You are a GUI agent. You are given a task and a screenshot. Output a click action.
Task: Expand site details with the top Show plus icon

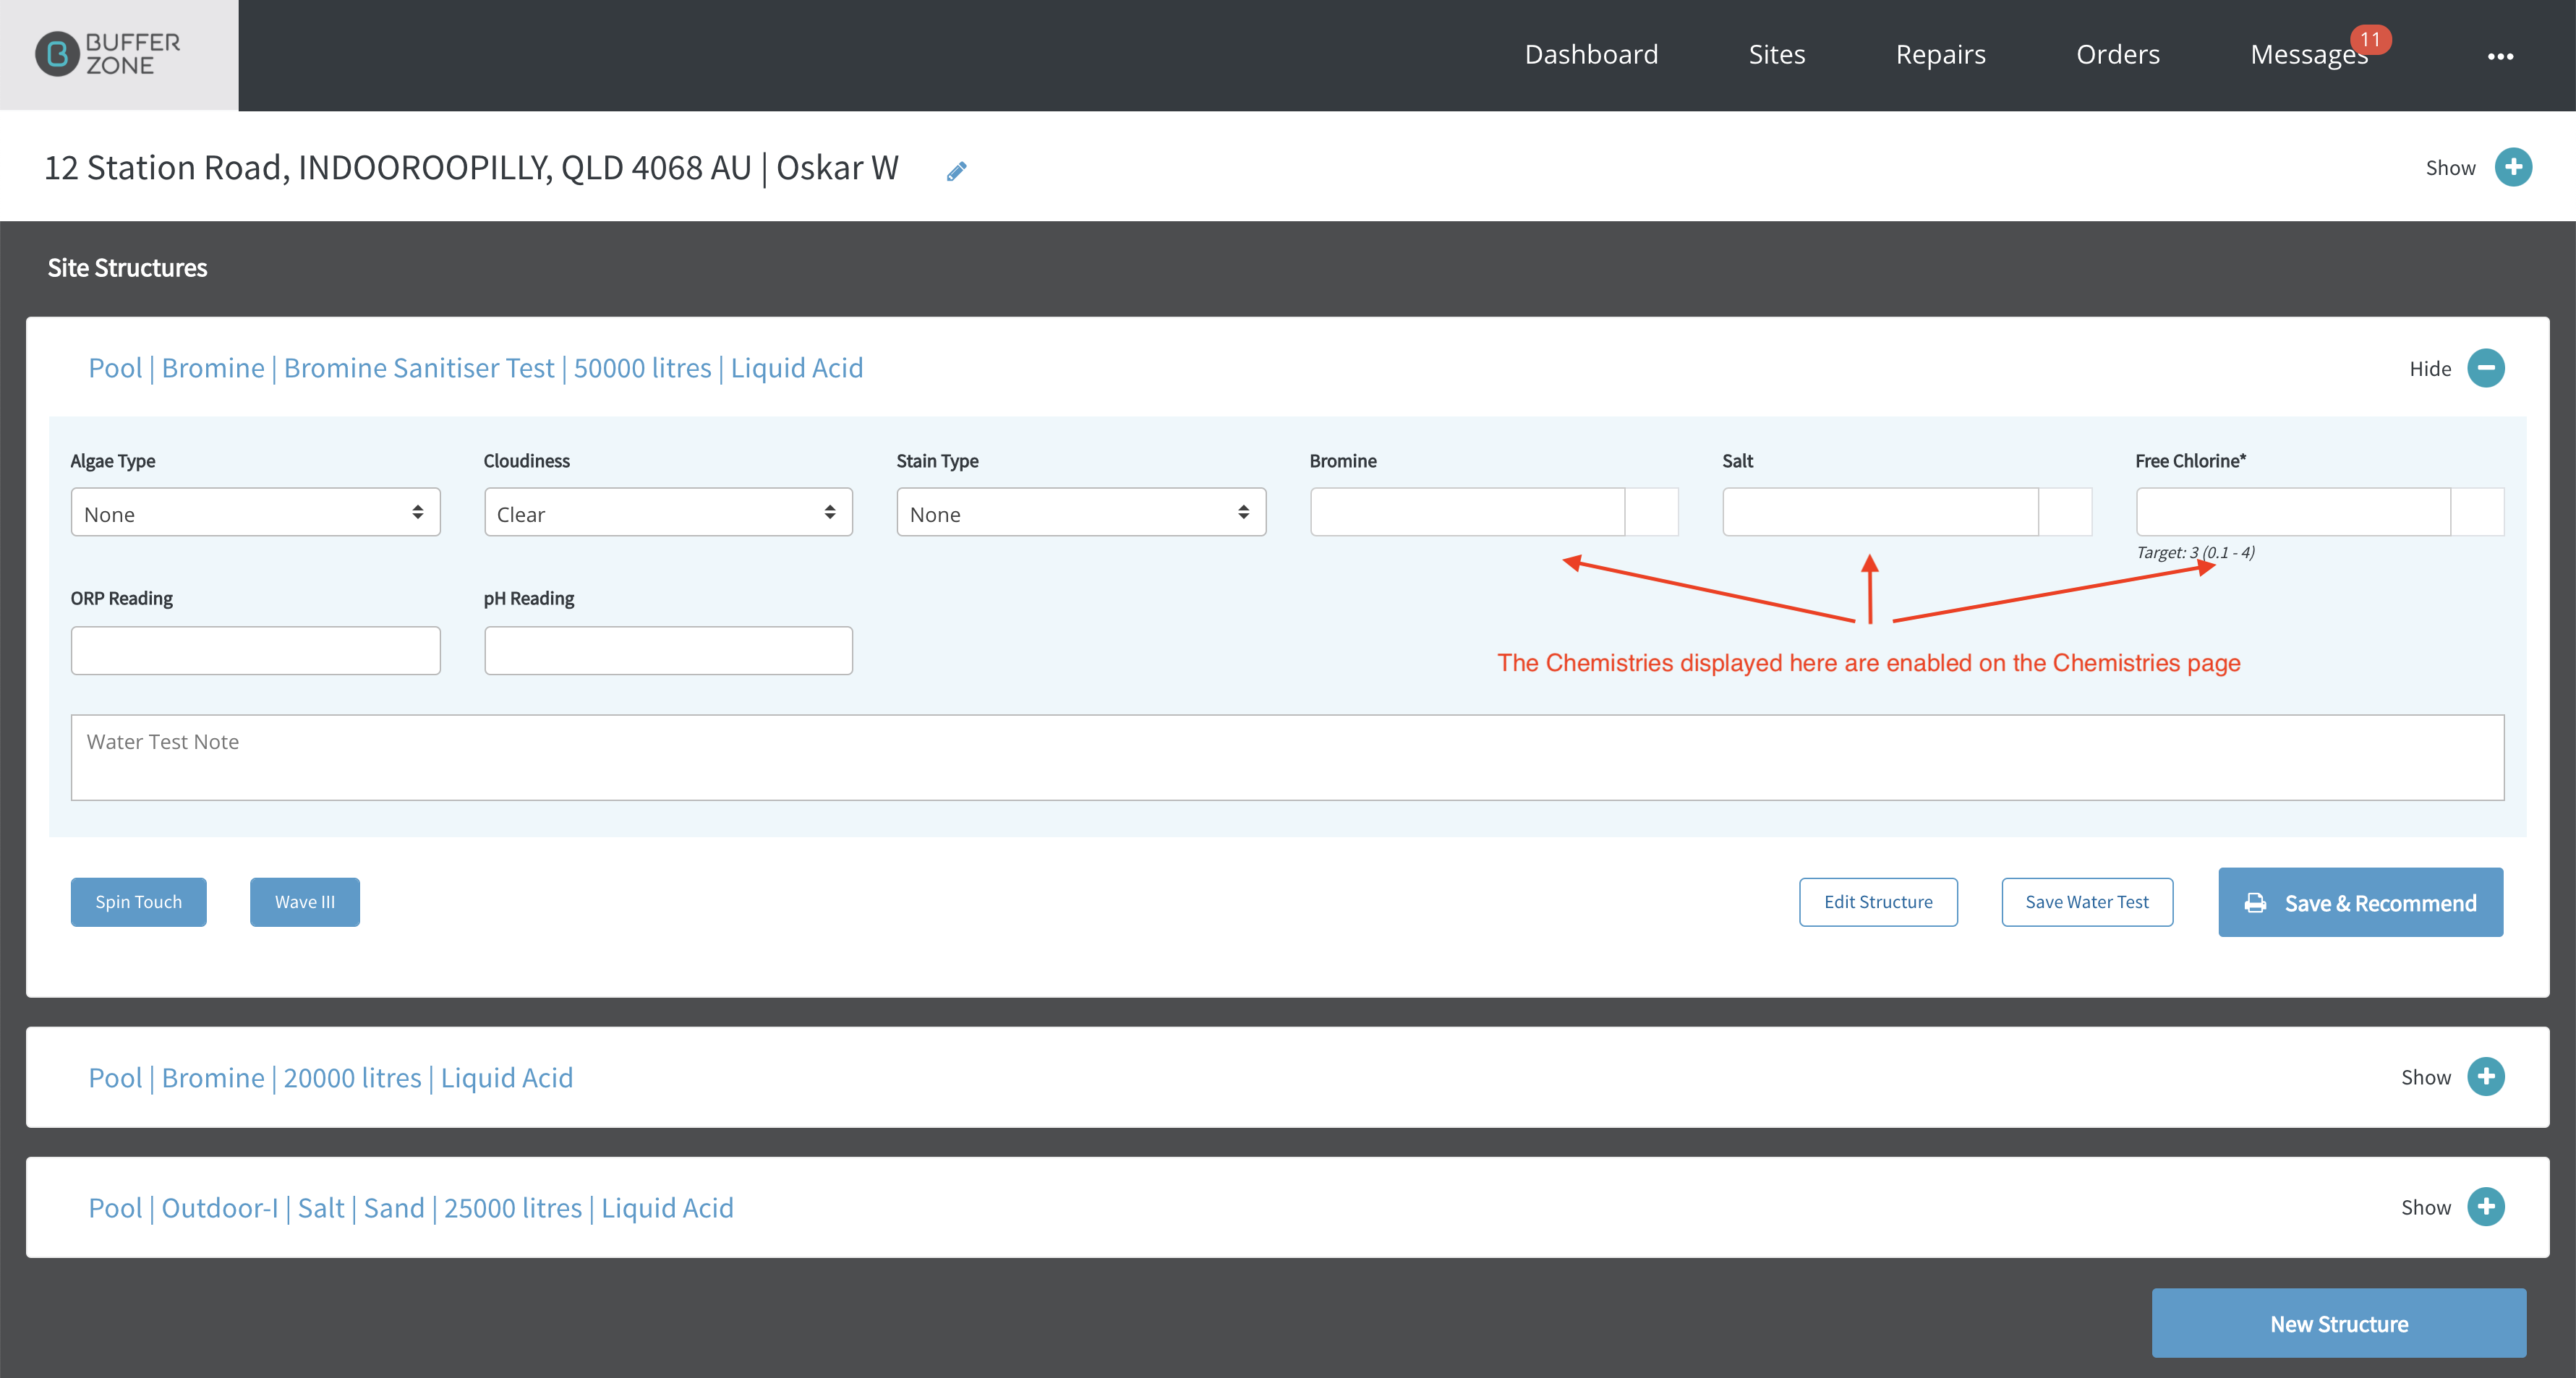point(2512,167)
